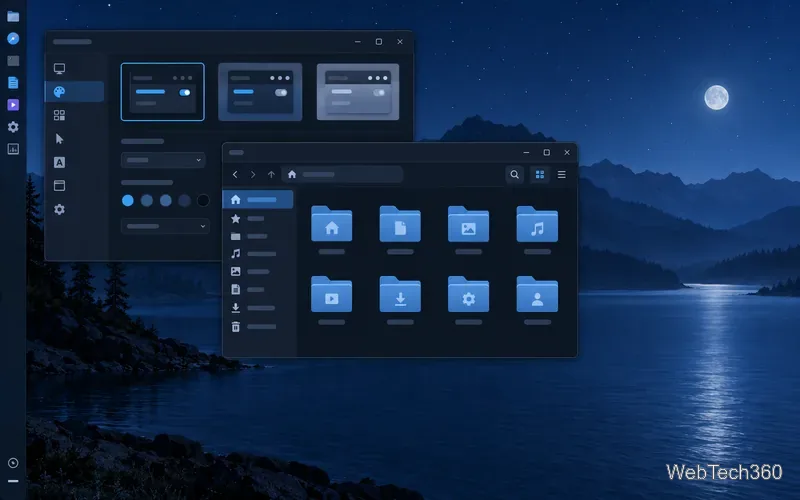Open the font 'A' category in settings
800x500 pixels.
[59, 162]
